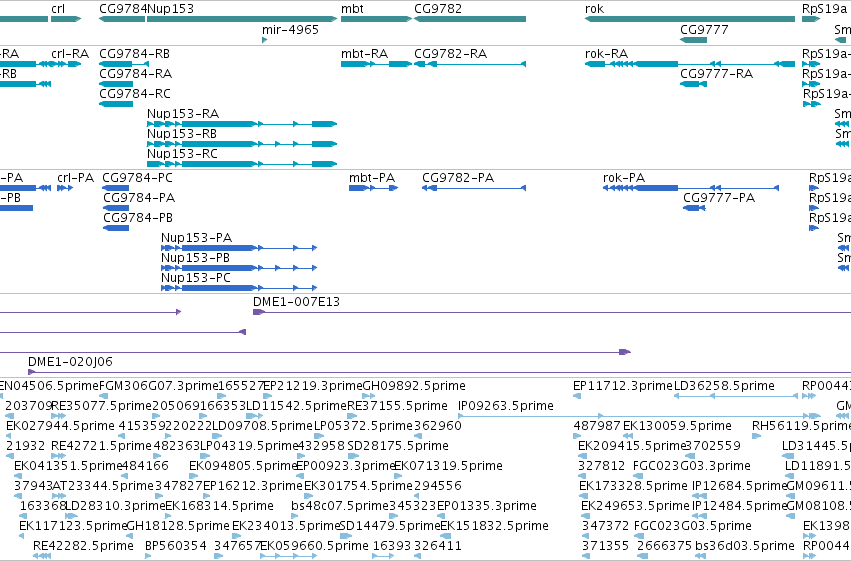The width and height of the screenshot is (851, 561).
Task: Select the DME1-007E13 BAC clone label
Action: [296, 302]
